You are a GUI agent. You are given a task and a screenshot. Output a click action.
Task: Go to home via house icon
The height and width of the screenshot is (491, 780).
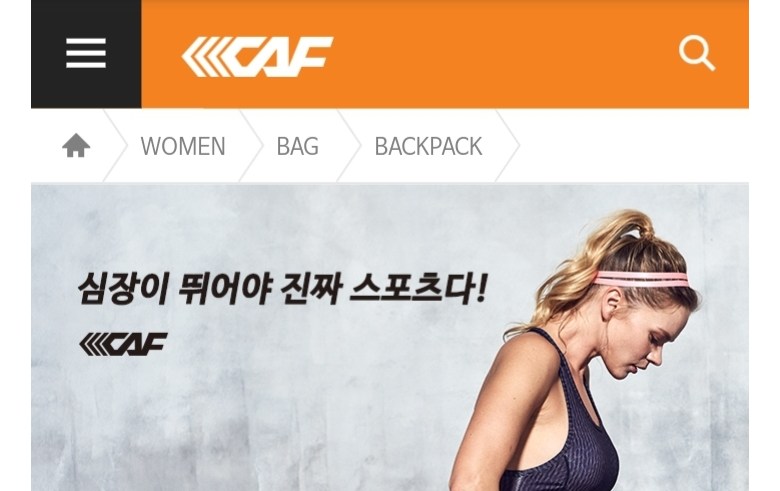(76, 145)
